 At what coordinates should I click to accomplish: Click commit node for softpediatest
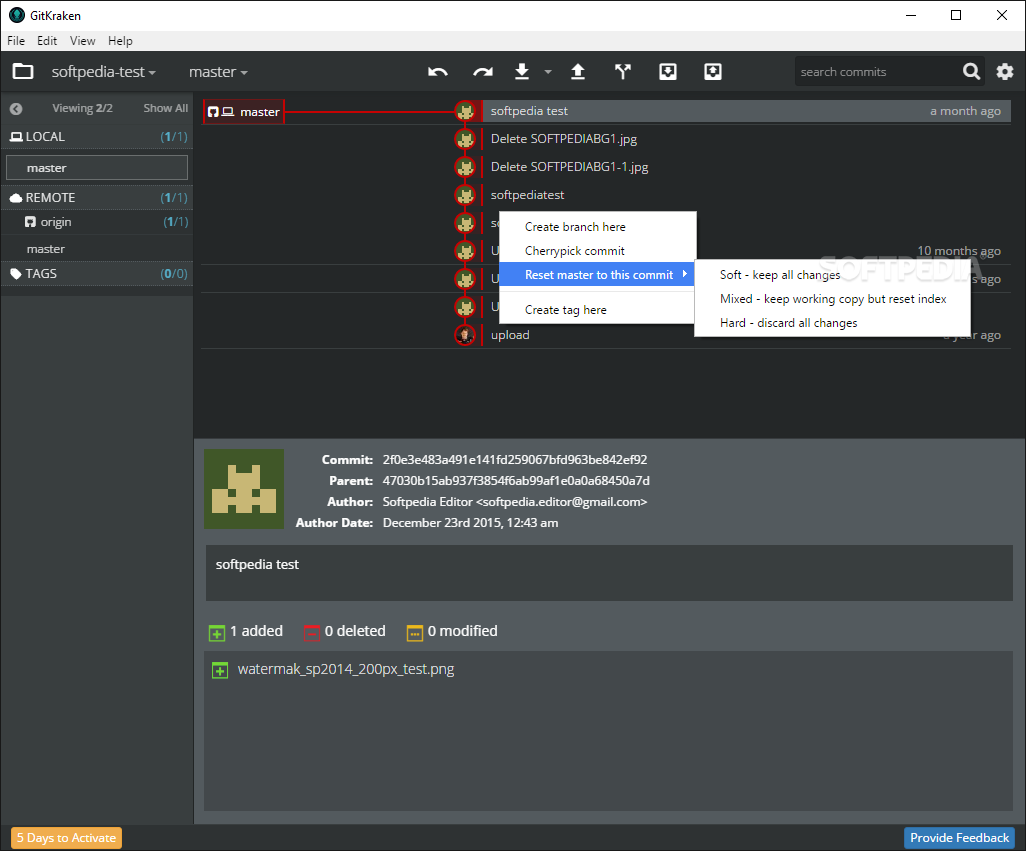[x=465, y=195]
